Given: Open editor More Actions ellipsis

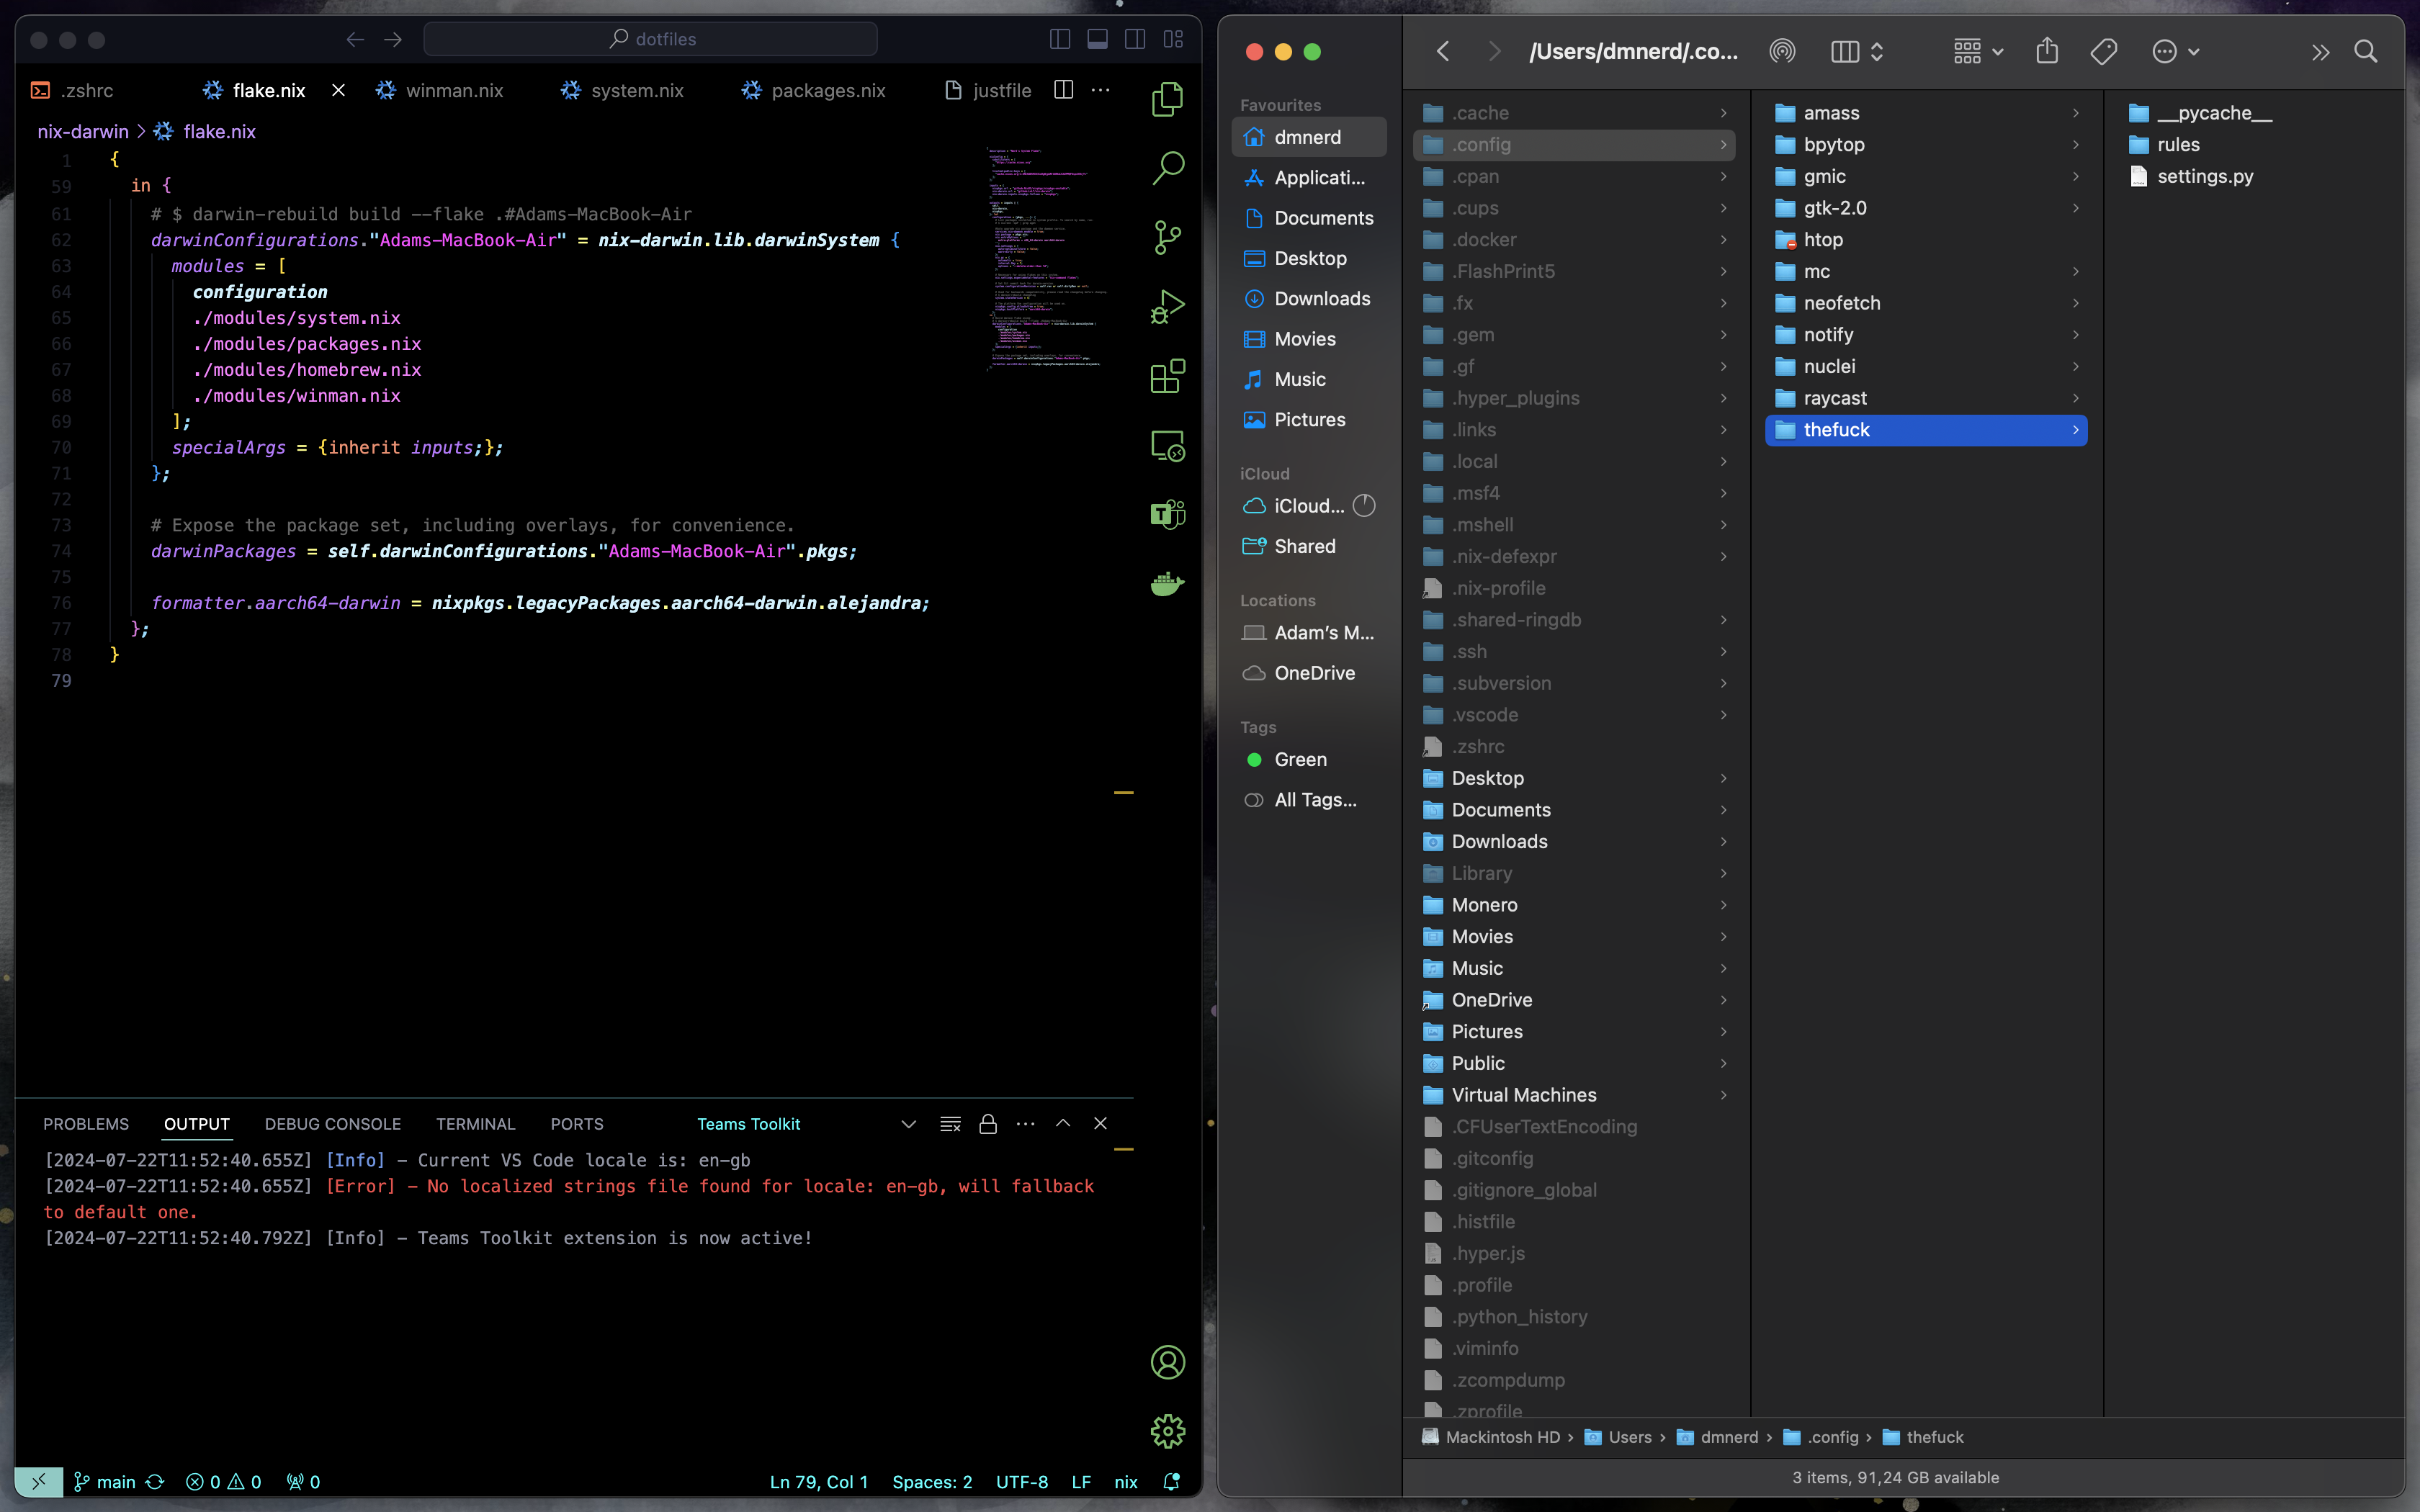Looking at the screenshot, I should pos(1101,90).
